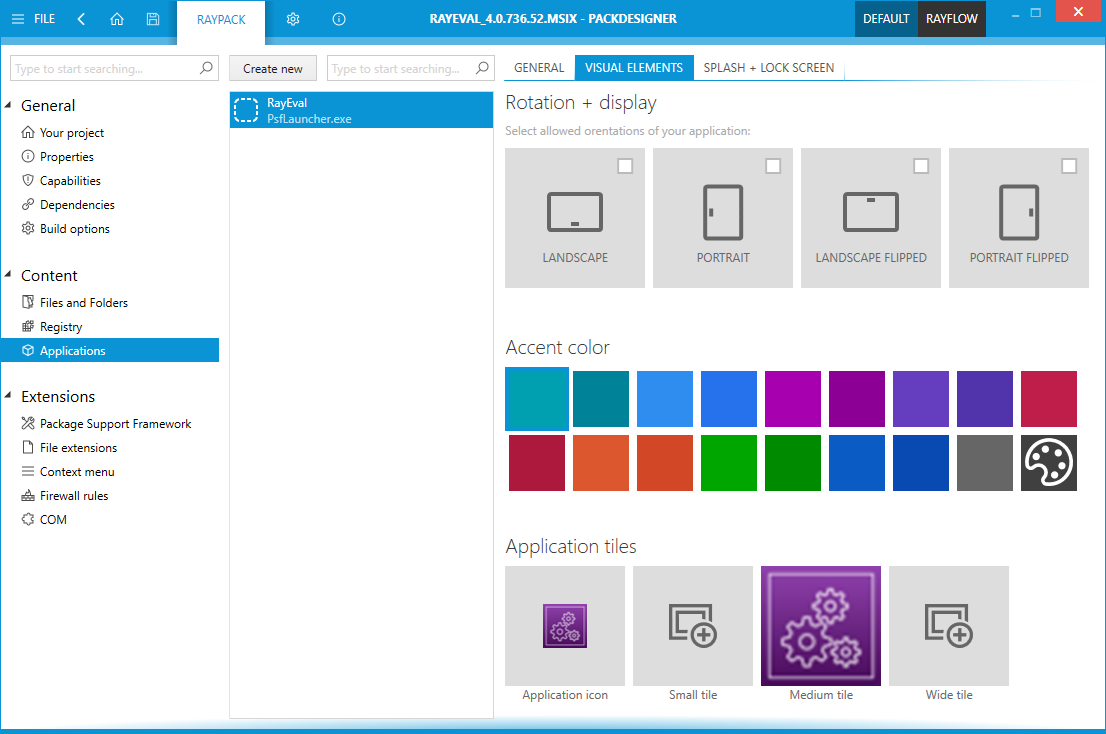The height and width of the screenshot is (734, 1106).
Task: Open the custom color palette icon
Action: coord(1048,463)
